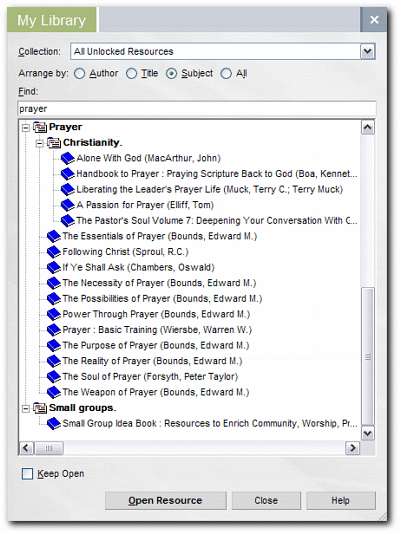Click the Help button

point(341,500)
